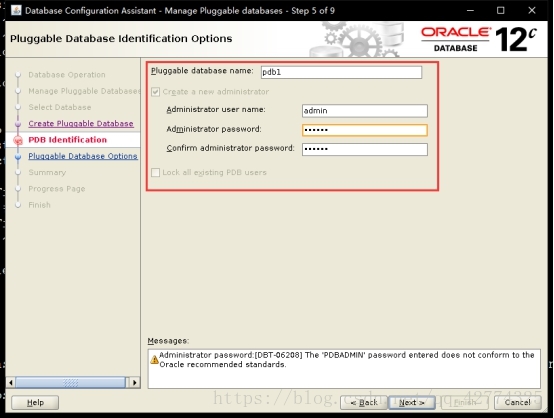Viewport: 554px width, 418px height.
Task: Click the Pluggable Database Options step marker
Action: tap(18, 157)
